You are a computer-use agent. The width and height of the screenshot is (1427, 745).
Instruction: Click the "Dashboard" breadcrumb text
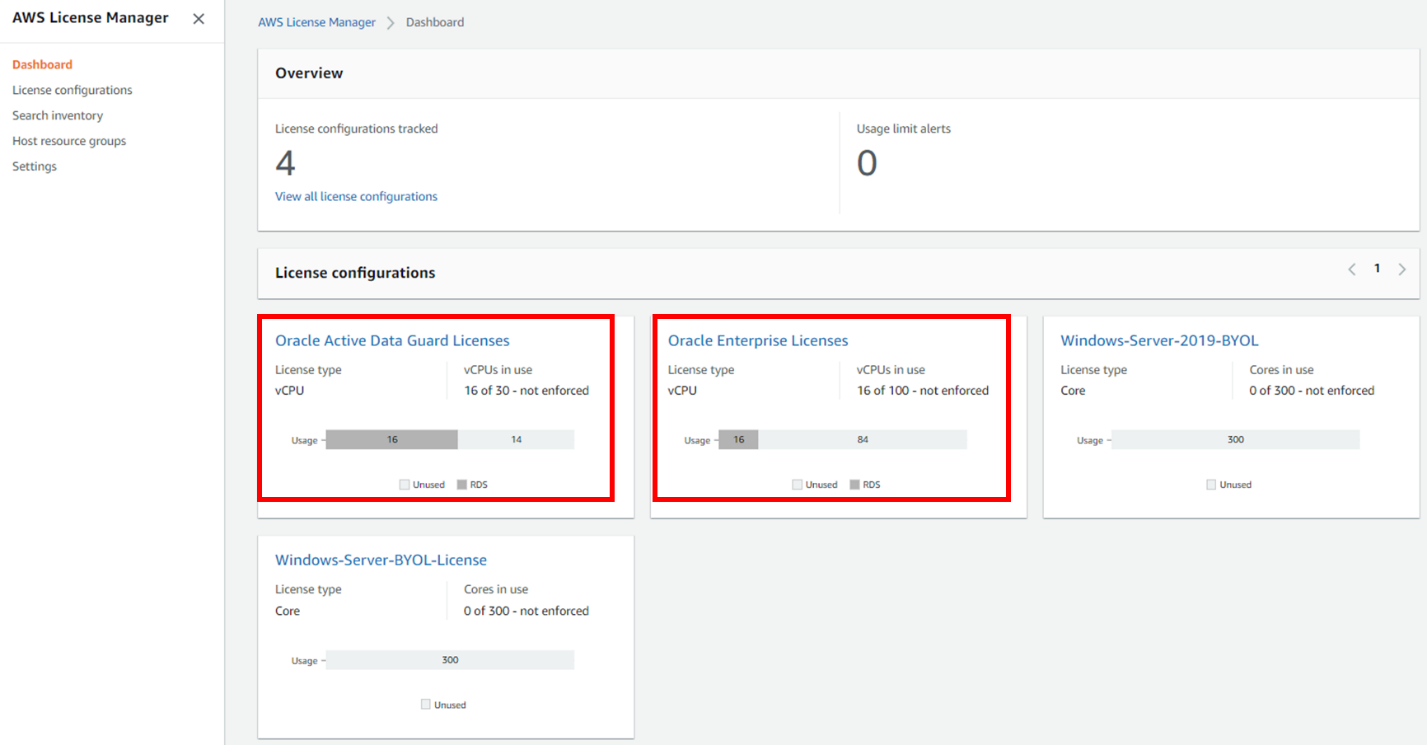pyautogui.click(x=435, y=22)
